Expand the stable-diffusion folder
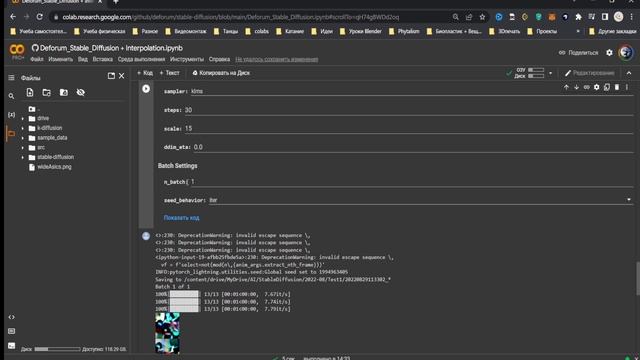Screen dimensions: 640x360 (x=23, y=157)
